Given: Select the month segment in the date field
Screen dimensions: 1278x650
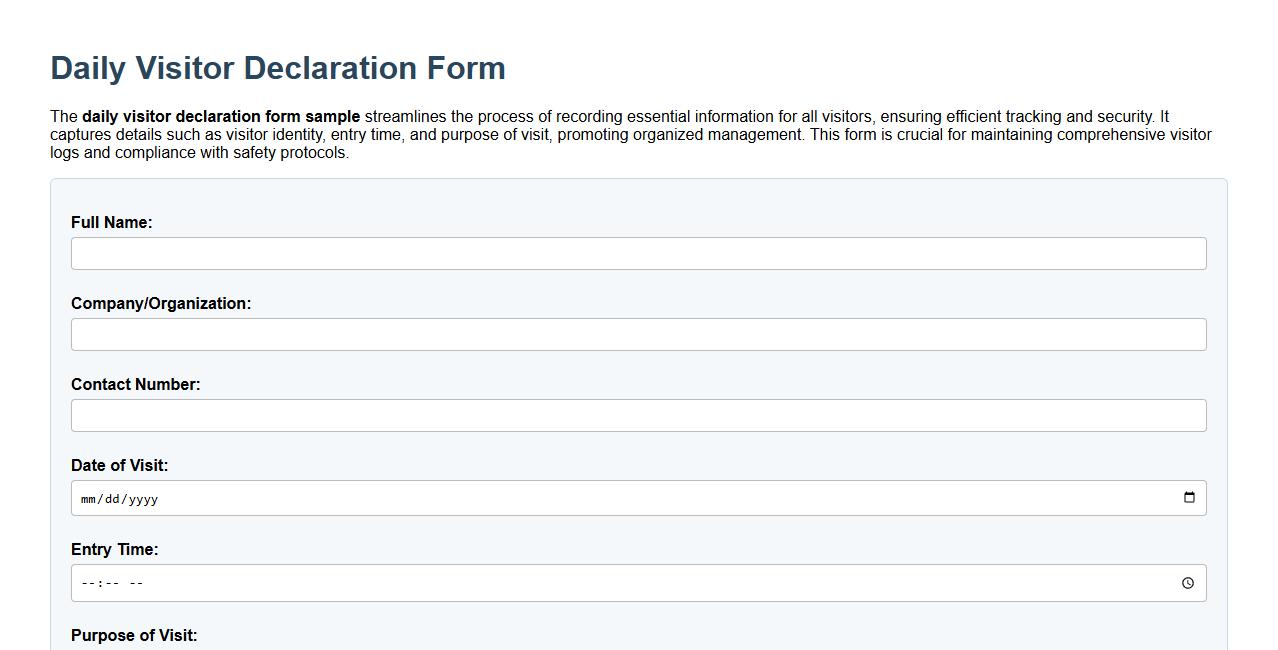Looking at the screenshot, I should point(87,498).
